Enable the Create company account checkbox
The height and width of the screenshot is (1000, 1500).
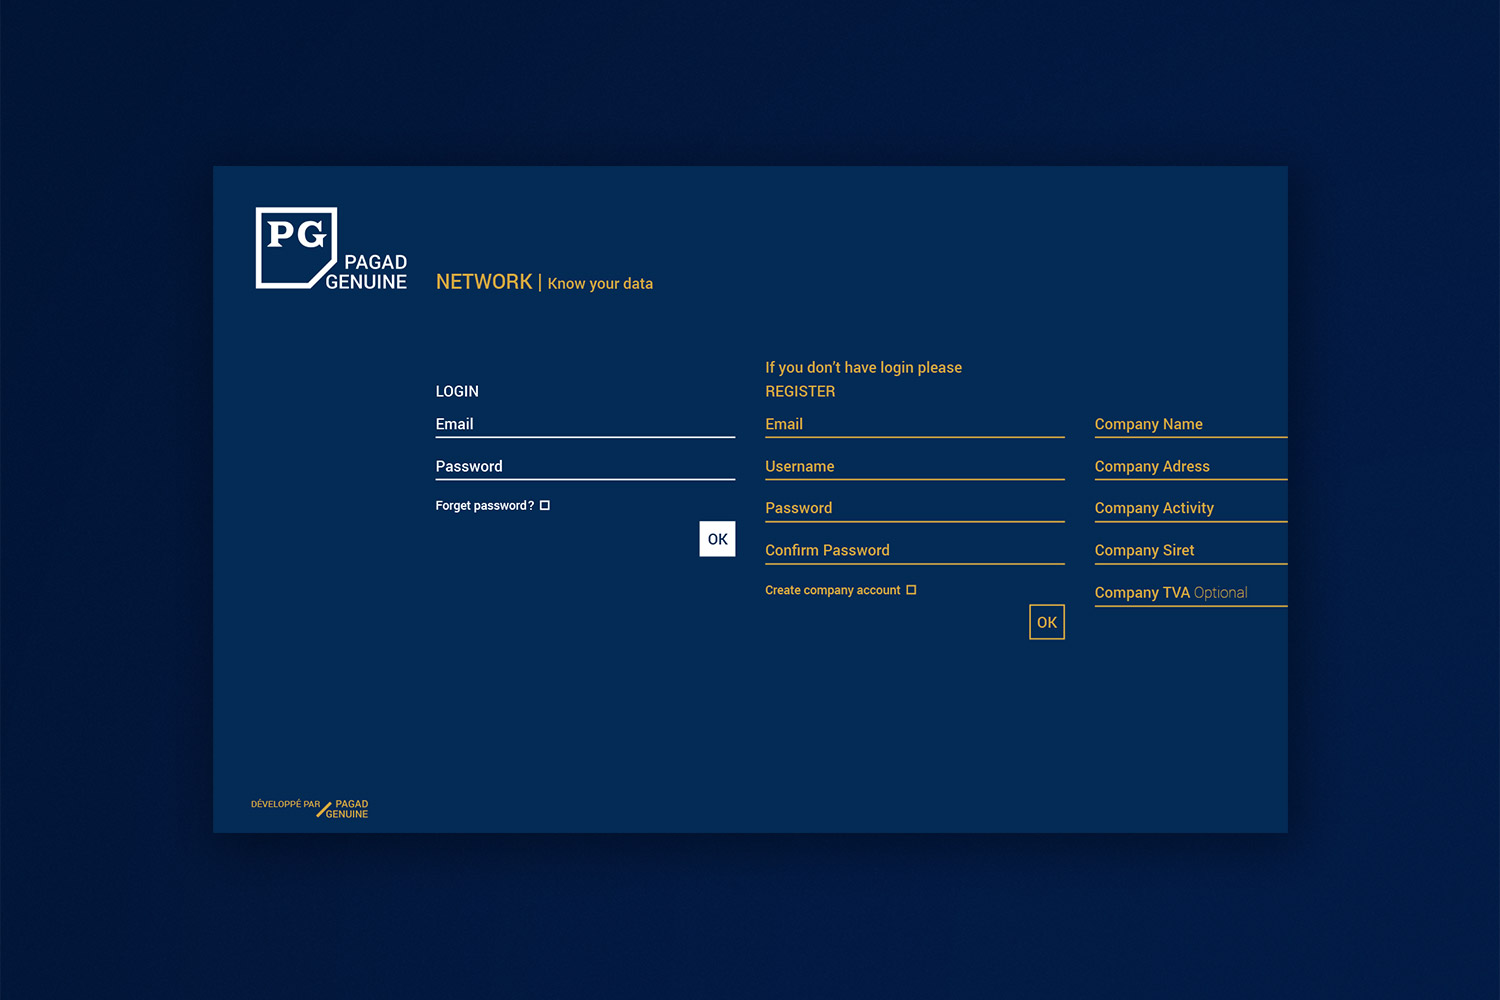point(911,590)
